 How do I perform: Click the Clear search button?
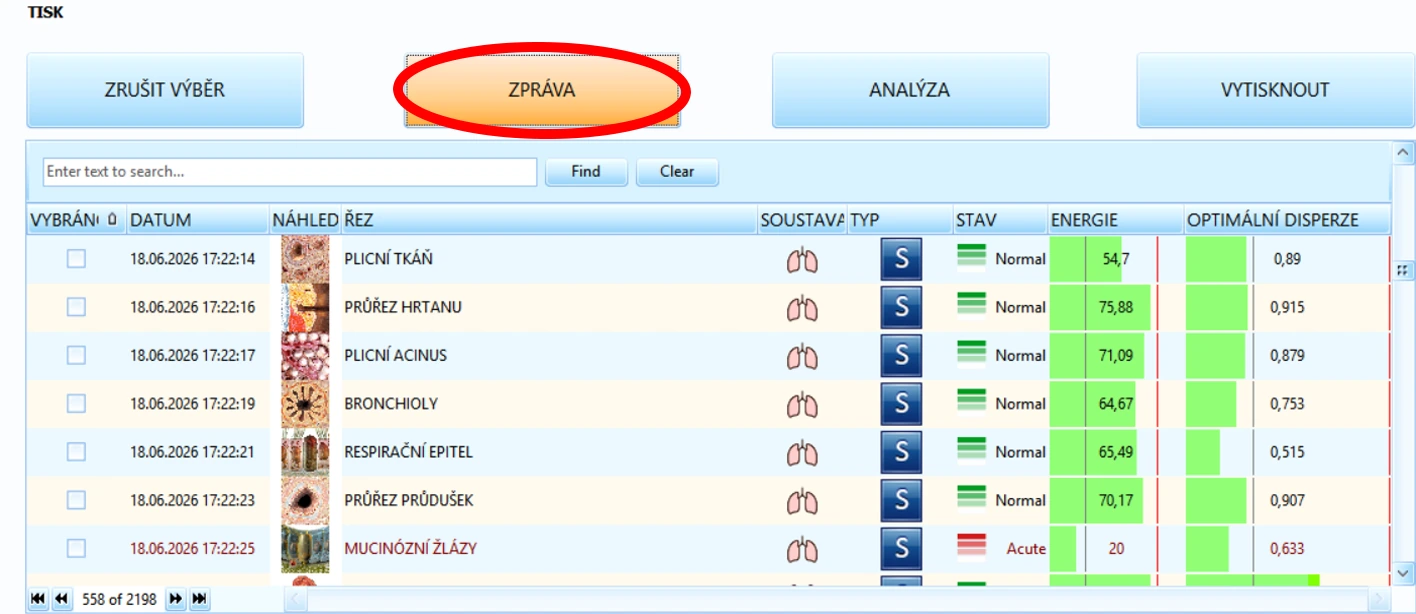click(677, 172)
